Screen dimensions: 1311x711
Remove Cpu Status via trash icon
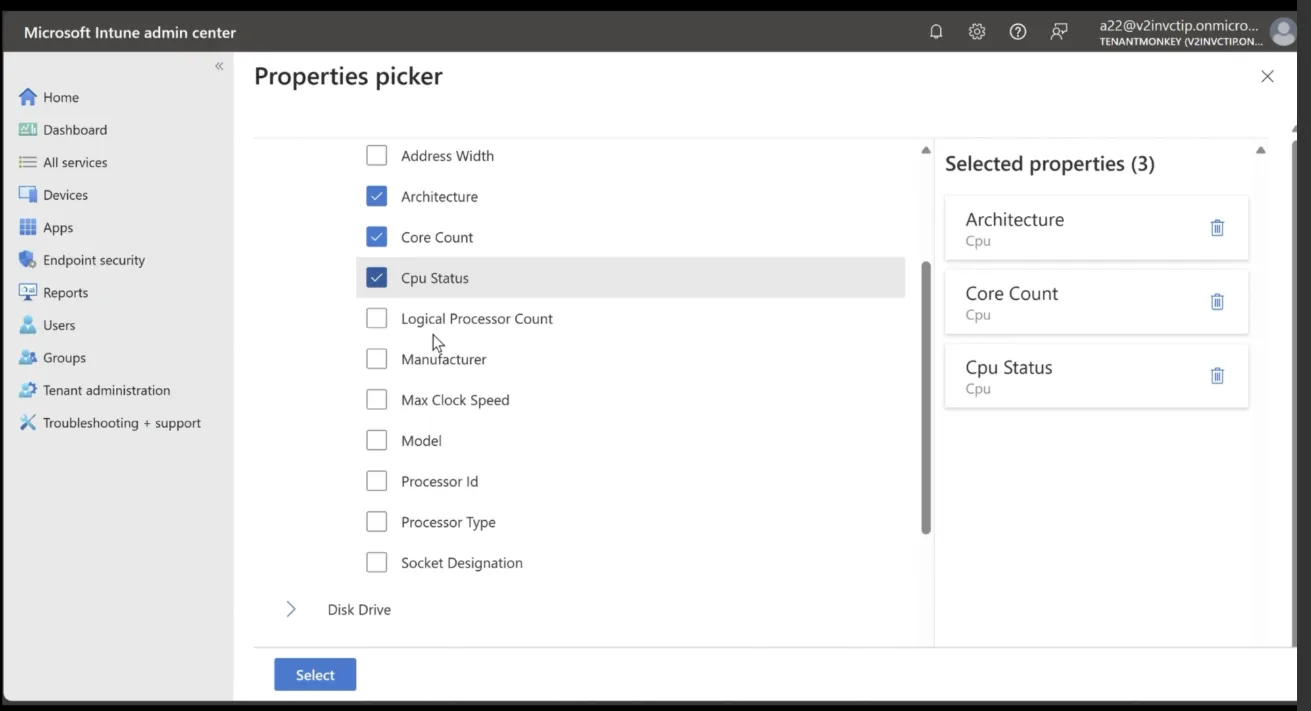1217,376
